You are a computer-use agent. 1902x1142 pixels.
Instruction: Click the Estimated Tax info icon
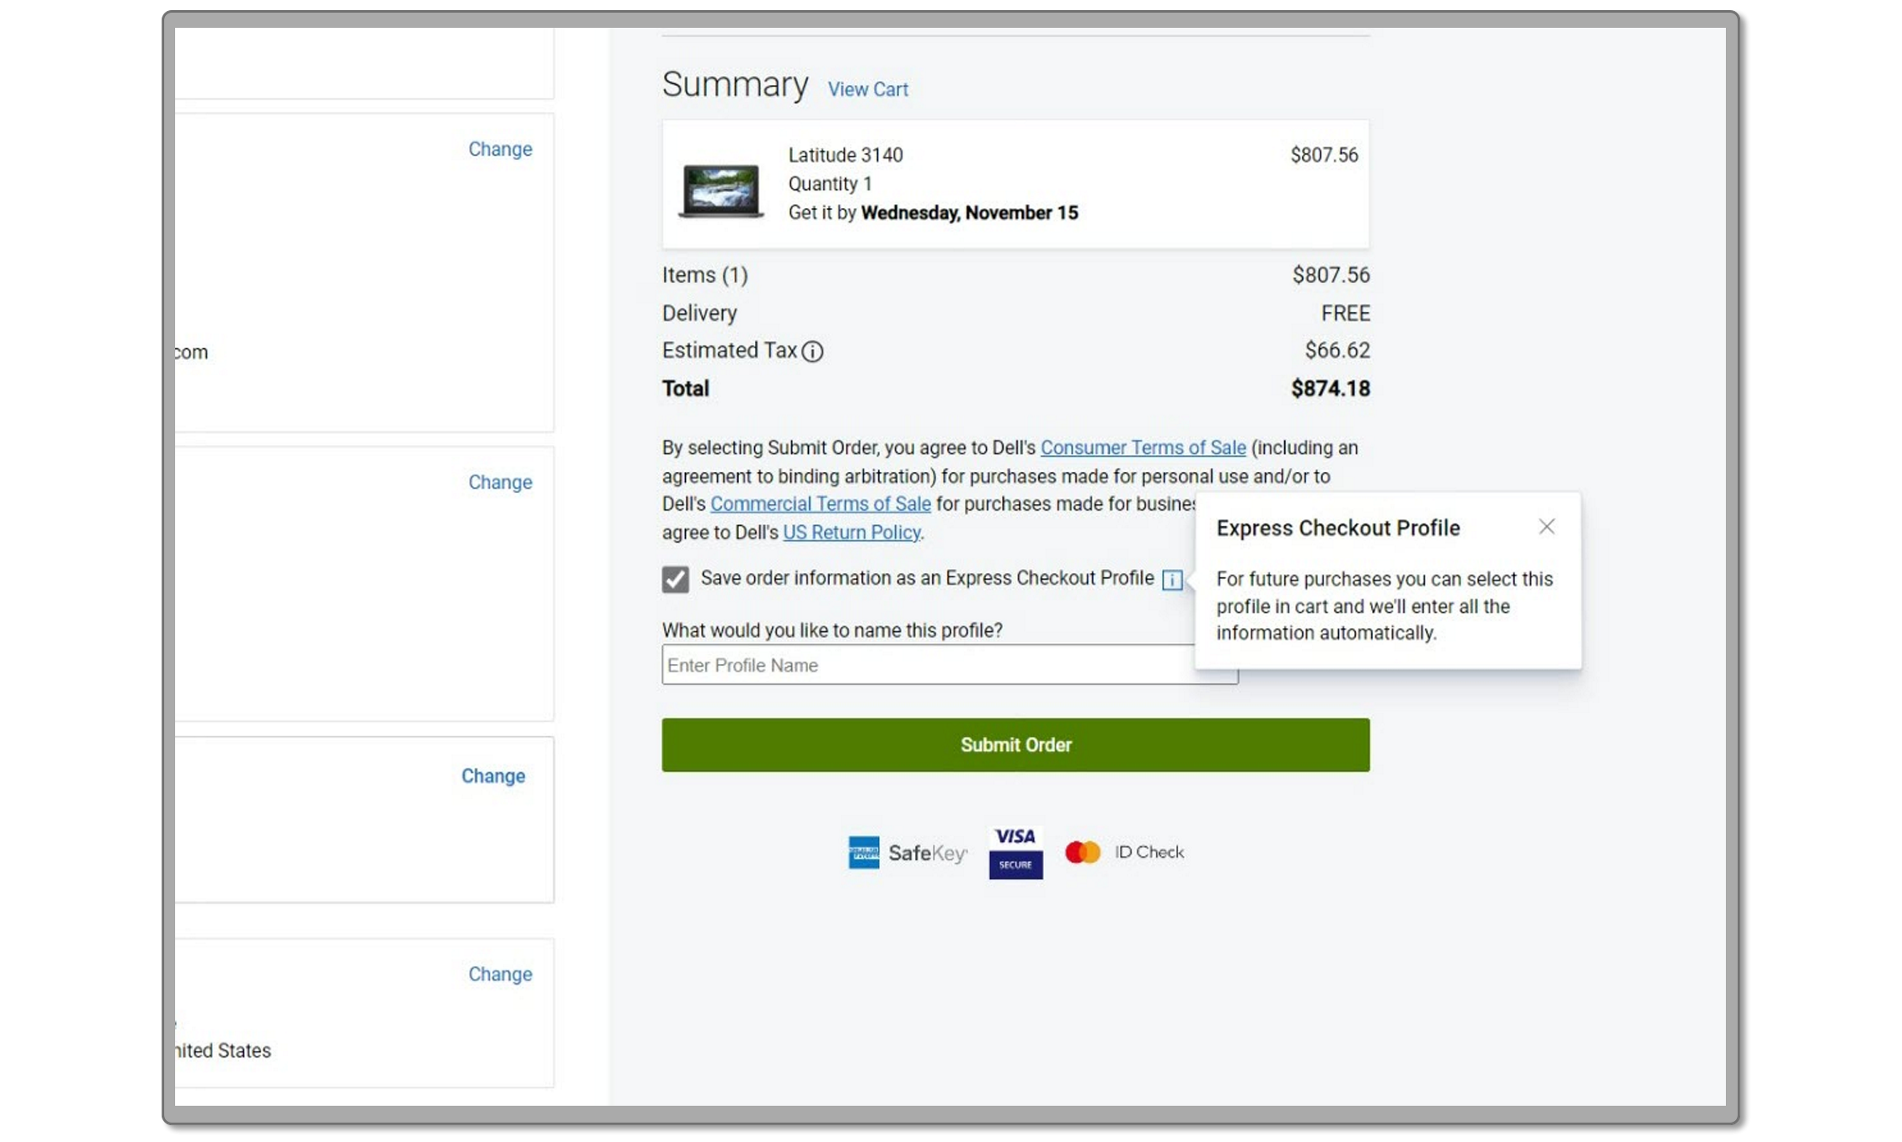pyautogui.click(x=812, y=351)
